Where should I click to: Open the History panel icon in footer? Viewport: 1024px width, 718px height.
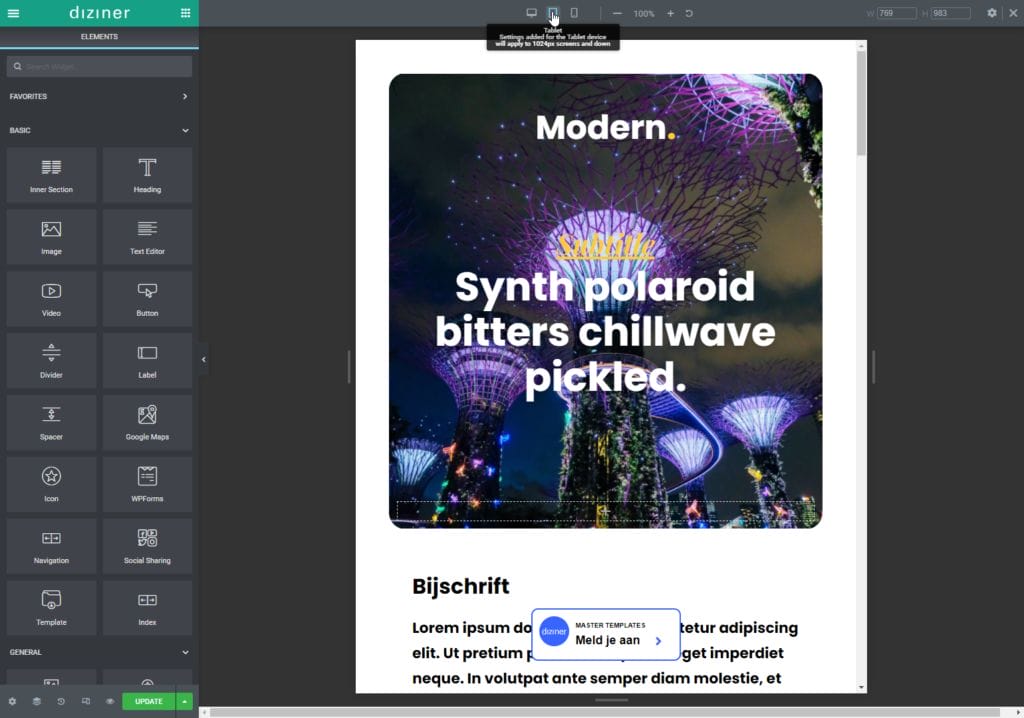coord(61,701)
